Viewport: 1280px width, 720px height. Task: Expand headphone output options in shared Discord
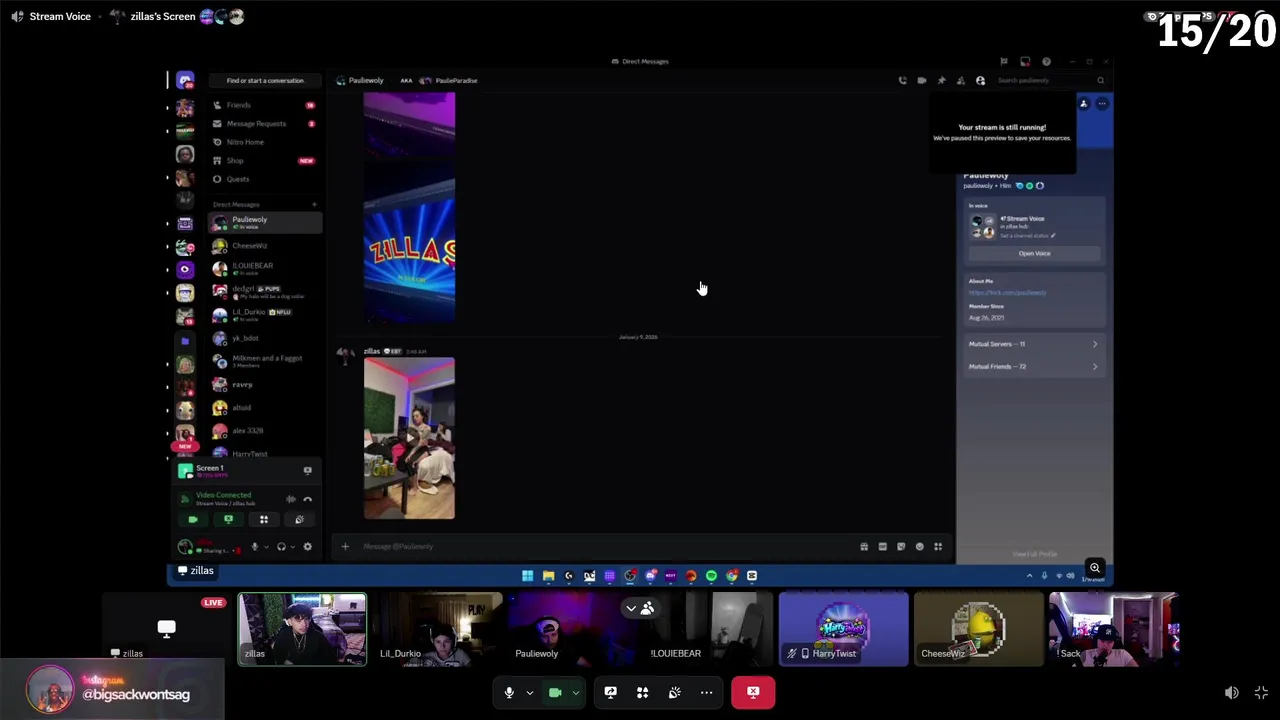292,547
